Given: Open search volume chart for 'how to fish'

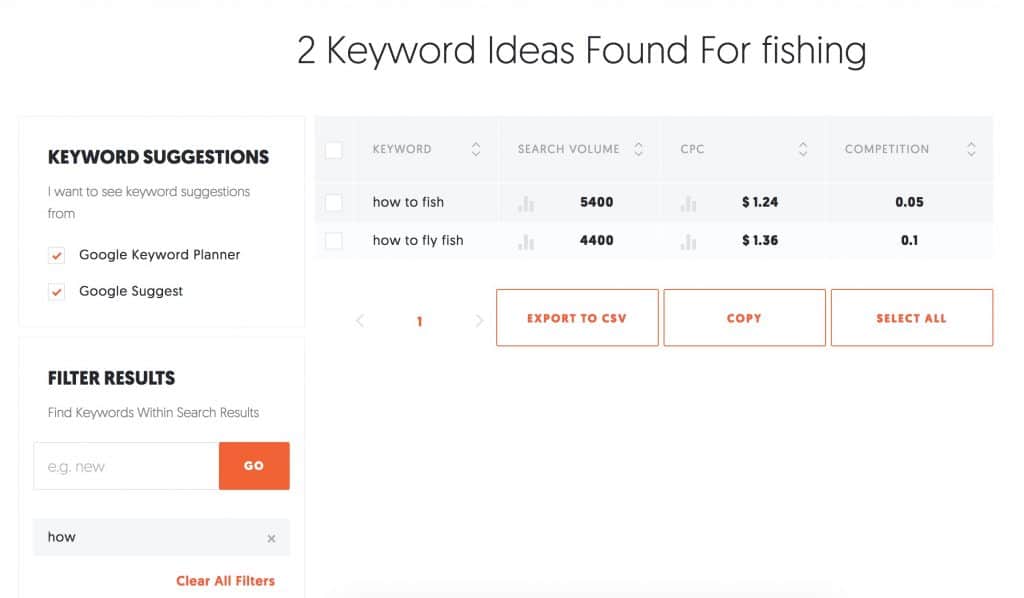Looking at the screenshot, I should pyautogui.click(x=526, y=204).
